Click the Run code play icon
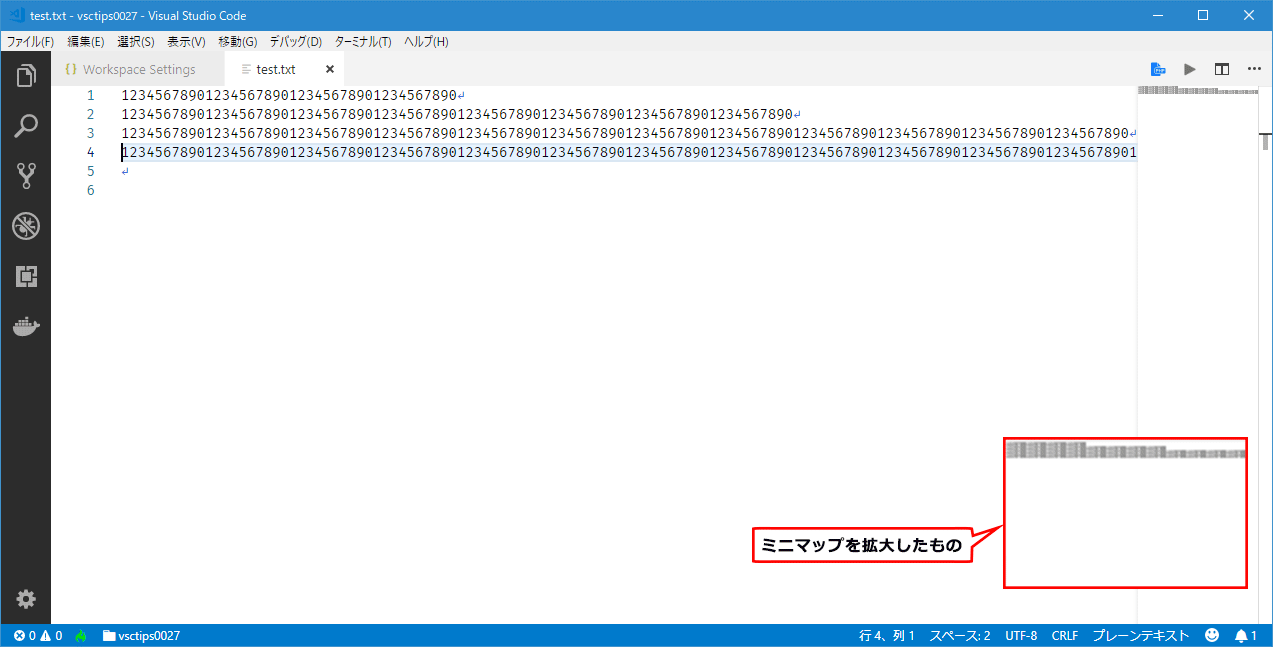This screenshot has width=1273, height=647. coord(1189,69)
